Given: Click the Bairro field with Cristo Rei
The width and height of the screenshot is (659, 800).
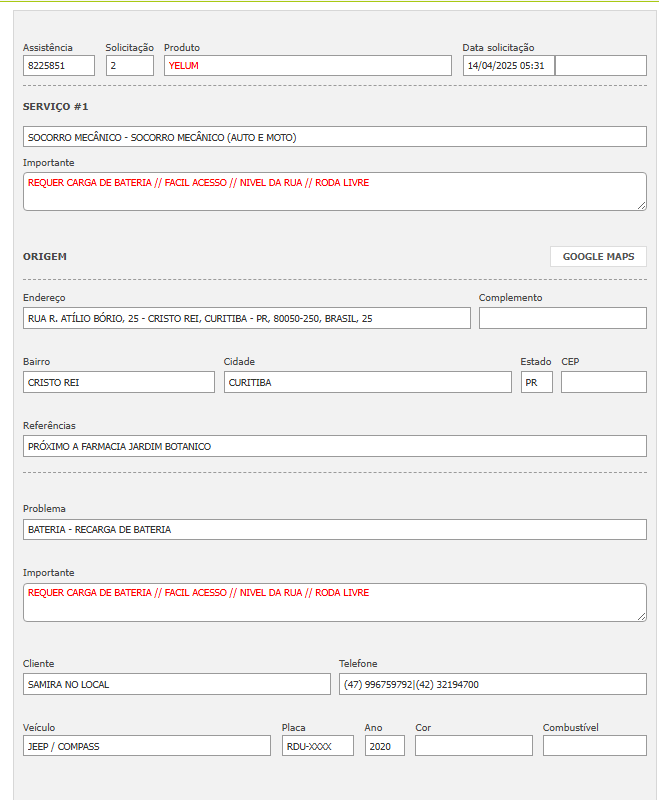Looking at the screenshot, I should click(x=119, y=382).
